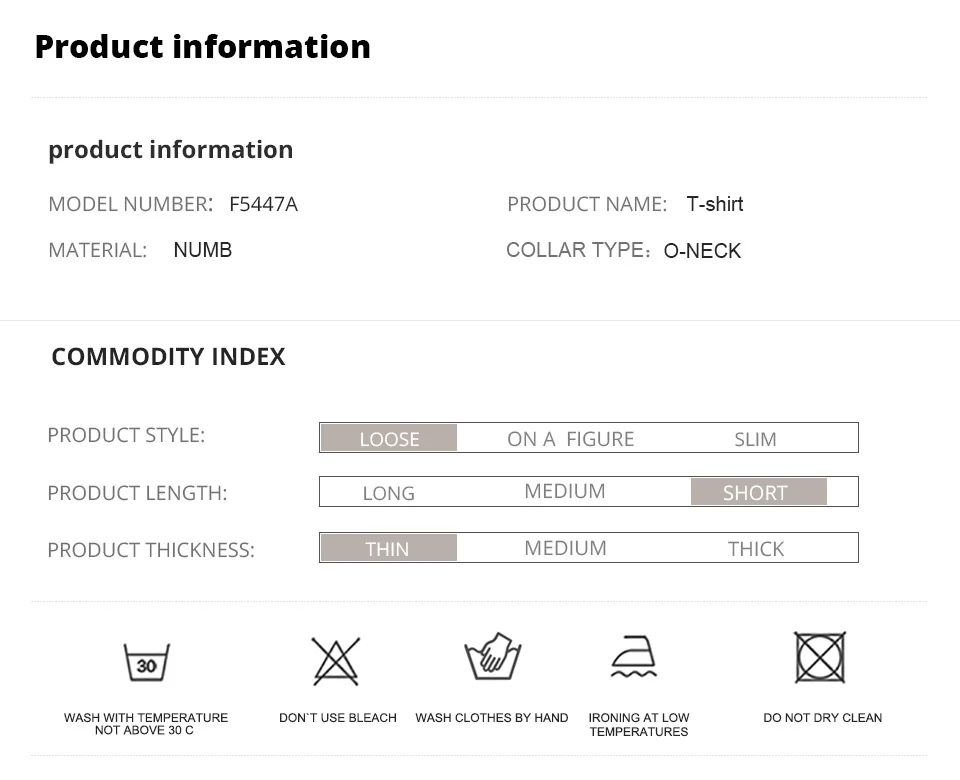The height and width of the screenshot is (780, 960).
Task: Choose the highlighted SHORT length option
Action: [759, 492]
